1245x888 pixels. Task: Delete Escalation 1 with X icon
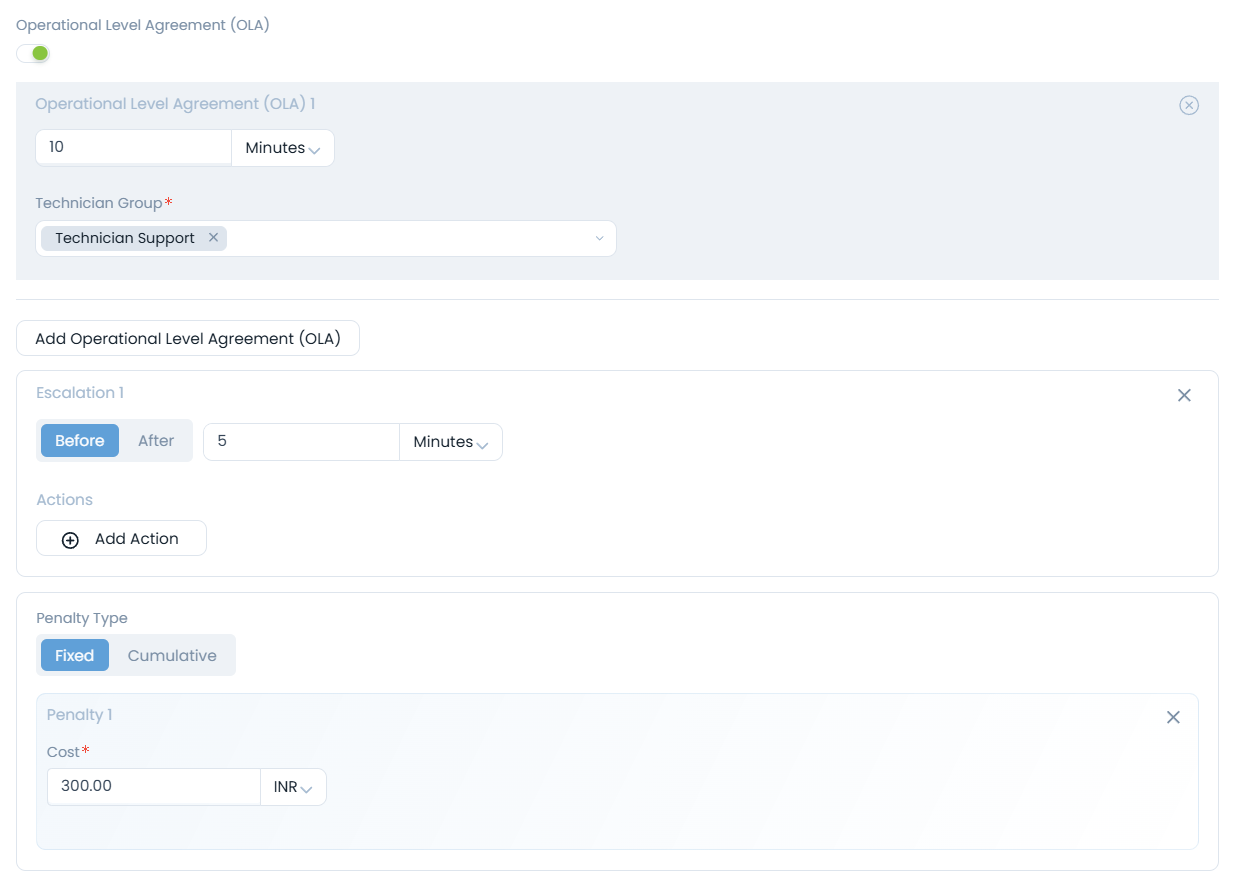tap(1184, 395)
